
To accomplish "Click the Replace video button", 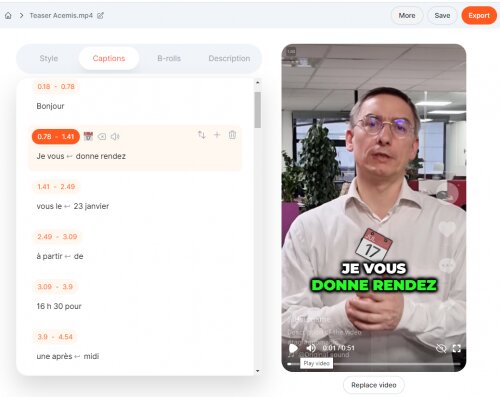I will 374,385.
